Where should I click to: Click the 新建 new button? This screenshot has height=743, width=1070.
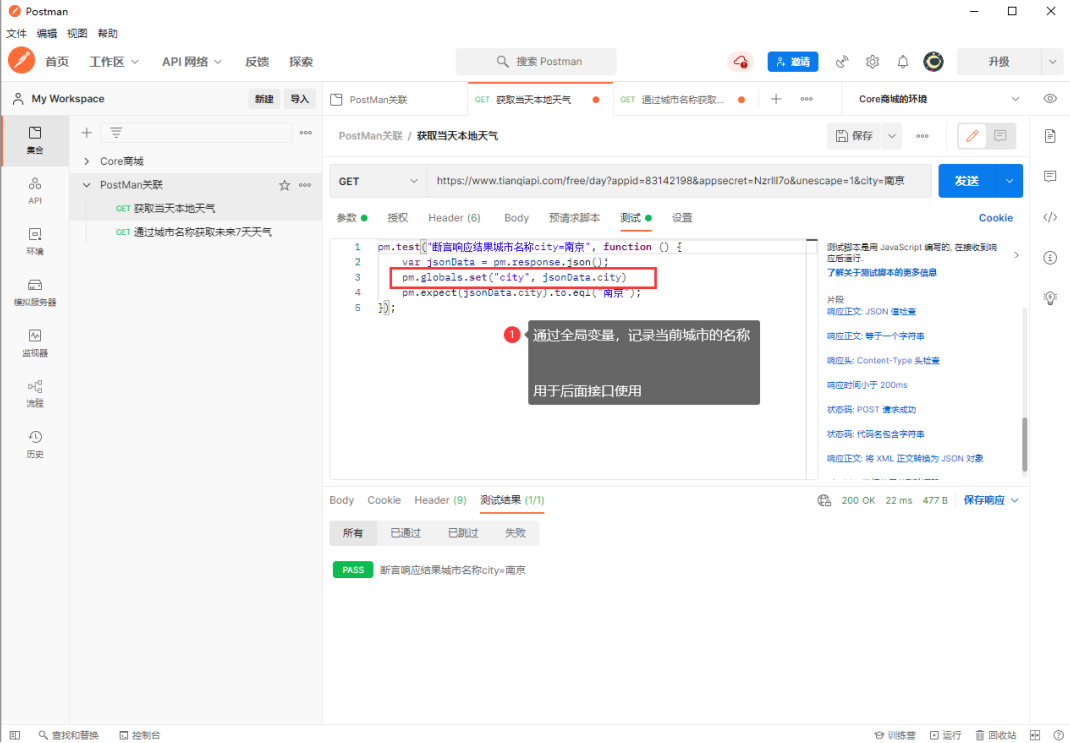coord(264,99)
